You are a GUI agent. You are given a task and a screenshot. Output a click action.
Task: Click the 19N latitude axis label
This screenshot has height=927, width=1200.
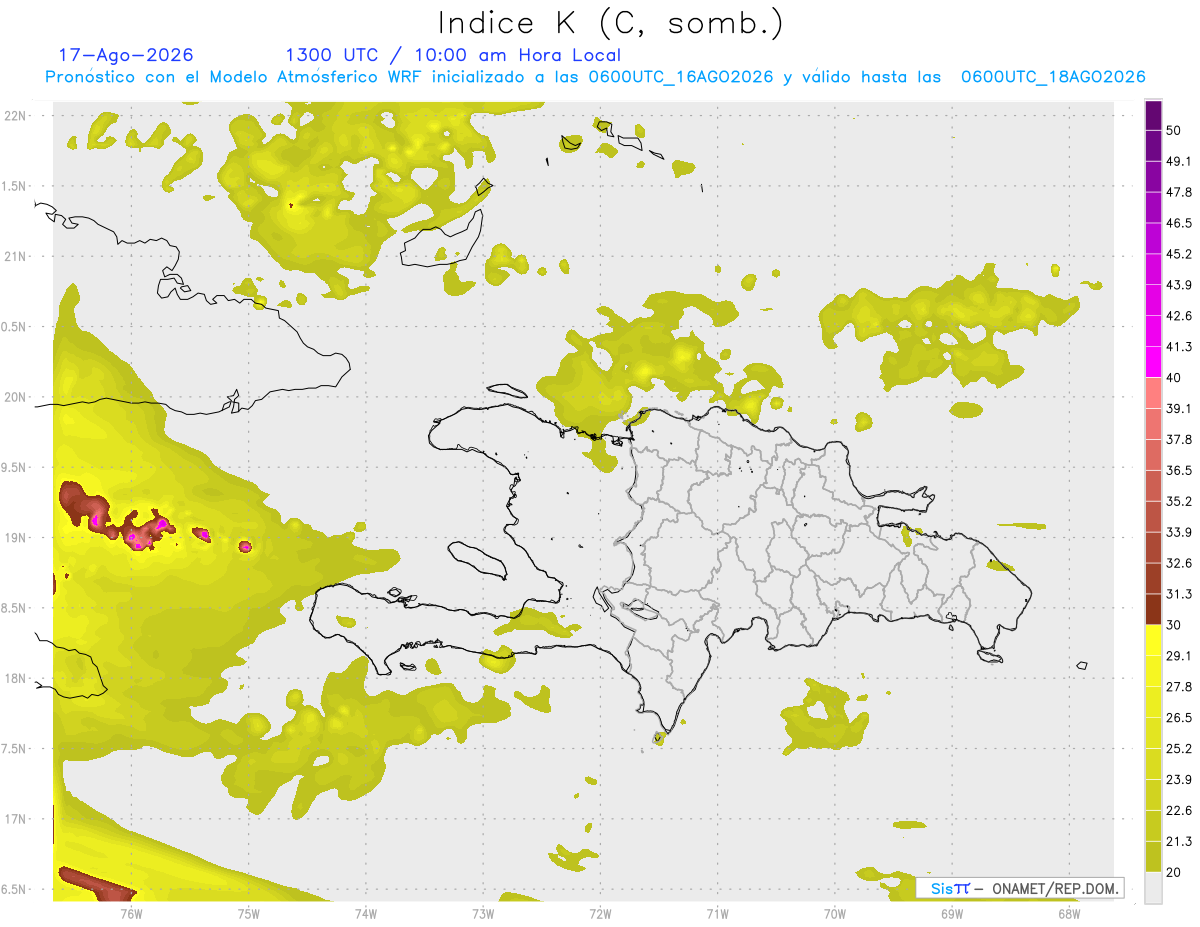17,538
